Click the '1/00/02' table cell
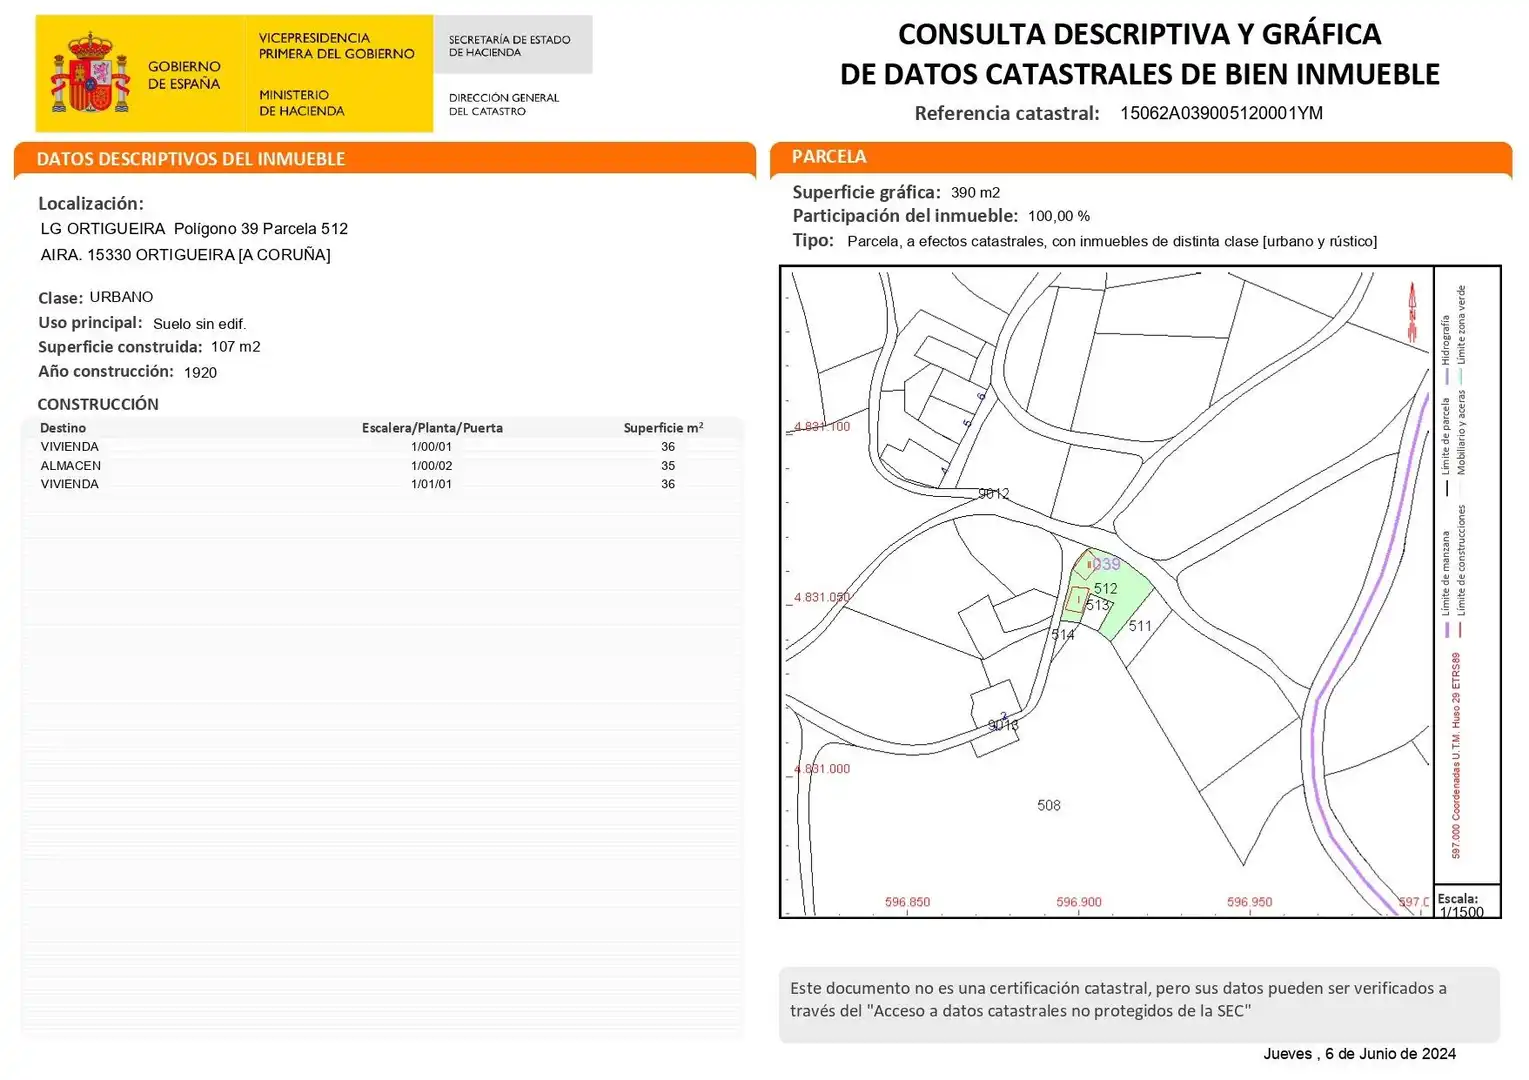 [x=431, y=466]
